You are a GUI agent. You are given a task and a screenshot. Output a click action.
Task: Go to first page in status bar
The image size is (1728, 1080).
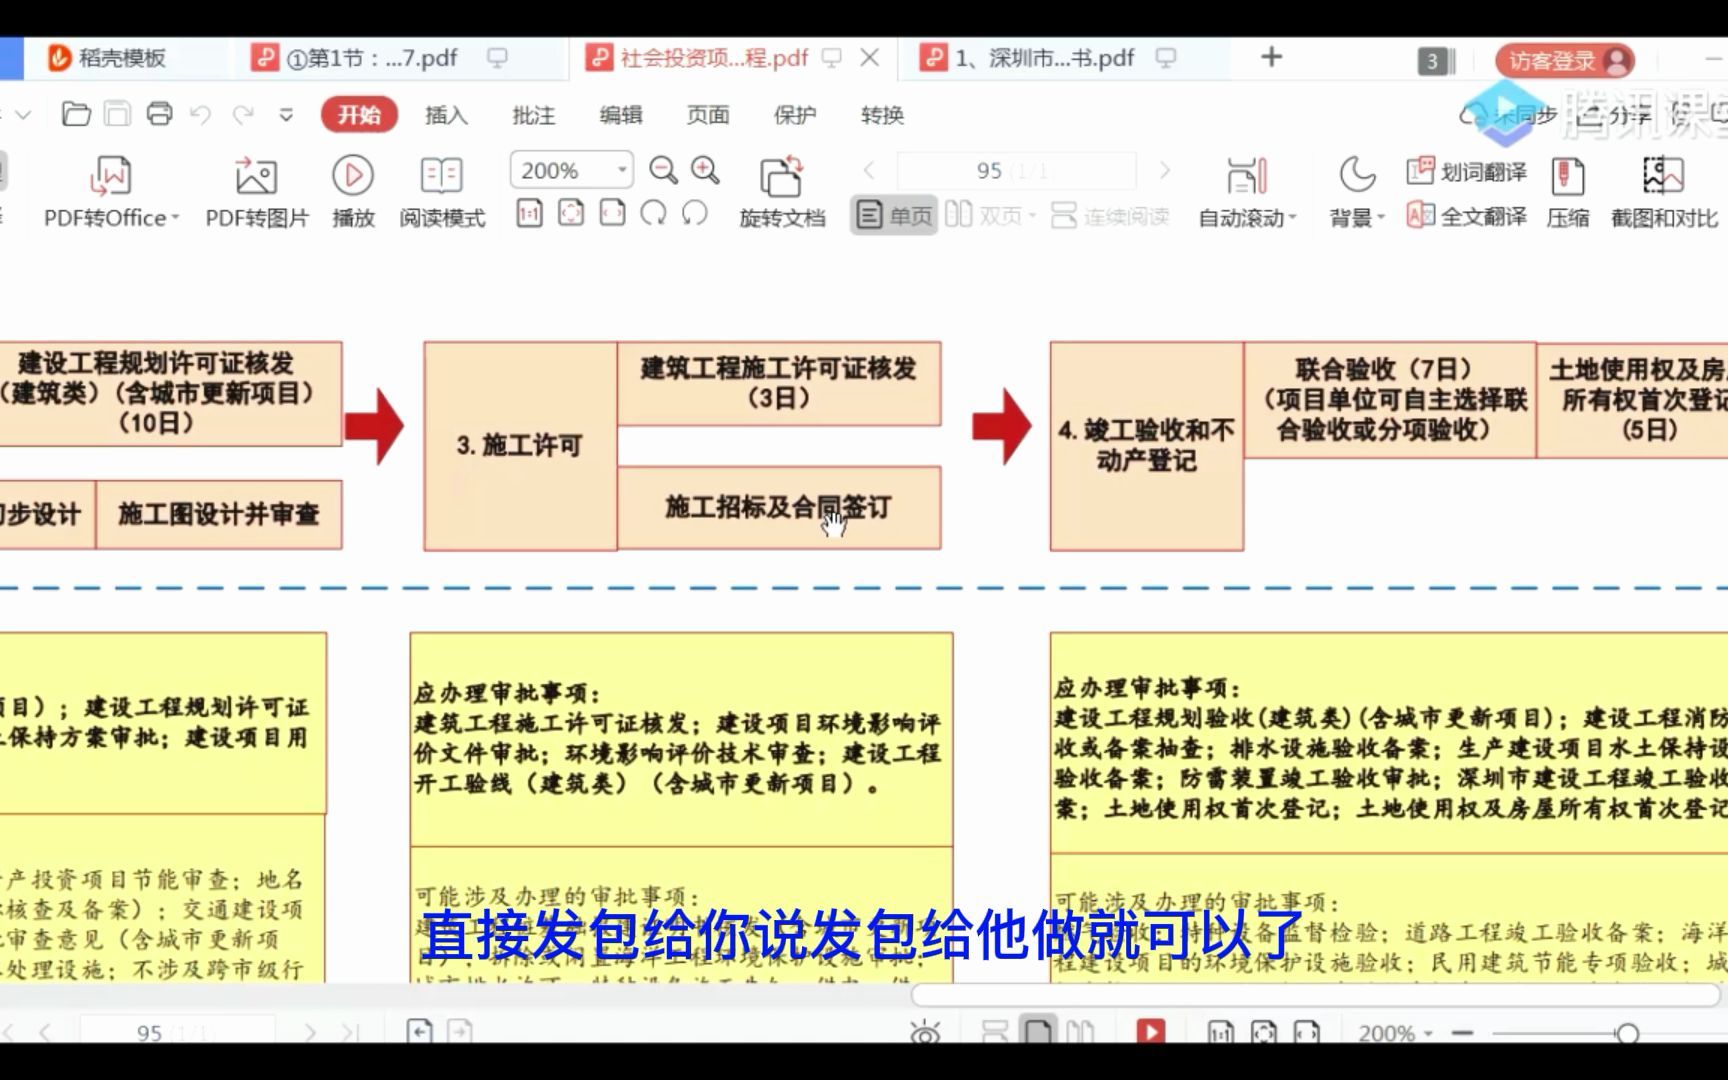pyautogui.click(x=7, y=1032)
